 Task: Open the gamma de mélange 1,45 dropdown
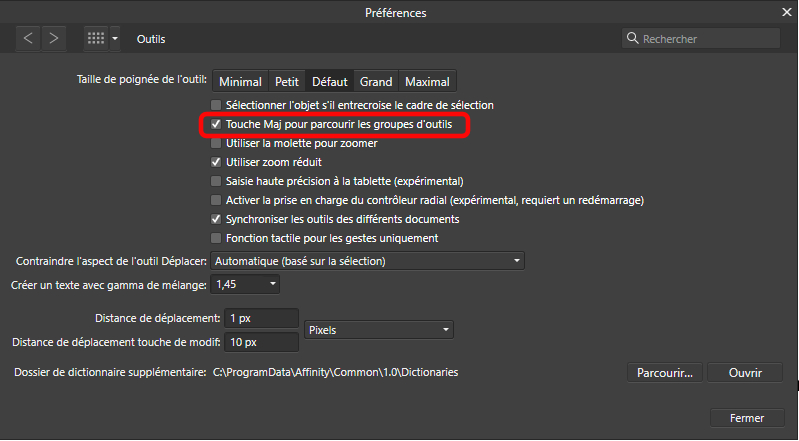coord(245,284)
